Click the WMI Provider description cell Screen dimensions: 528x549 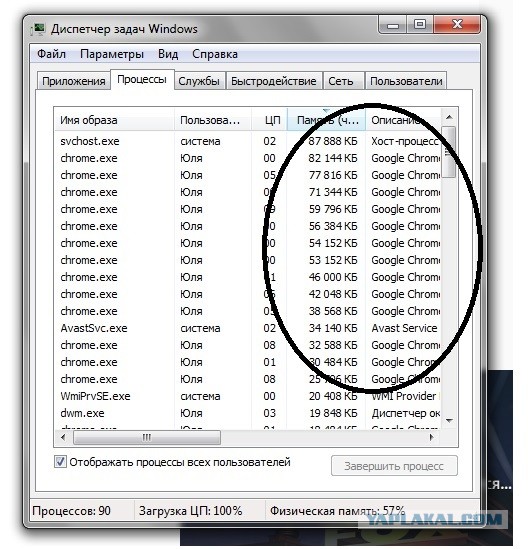(405, 396)
